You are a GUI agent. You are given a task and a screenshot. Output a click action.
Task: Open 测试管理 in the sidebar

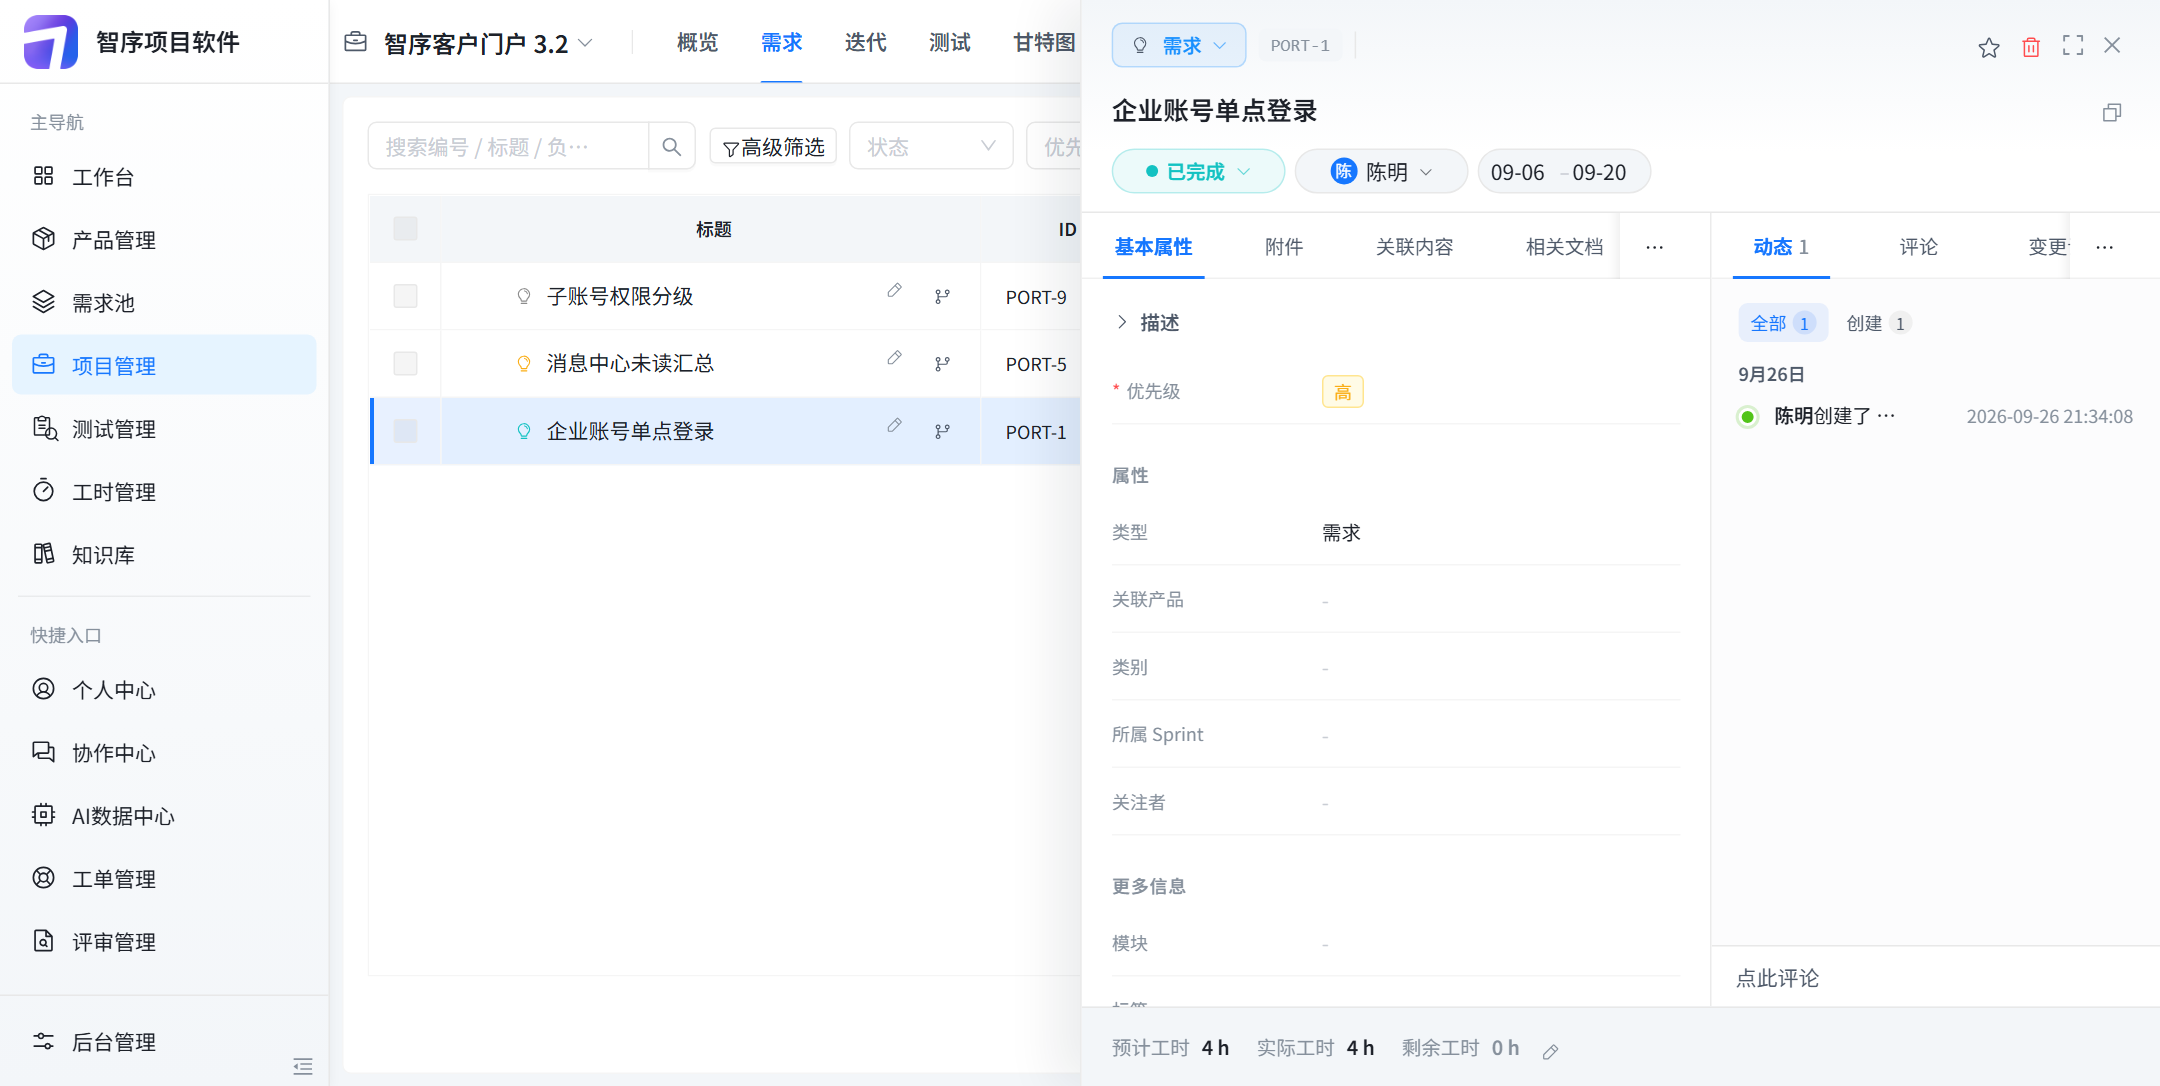coord(164,429)
